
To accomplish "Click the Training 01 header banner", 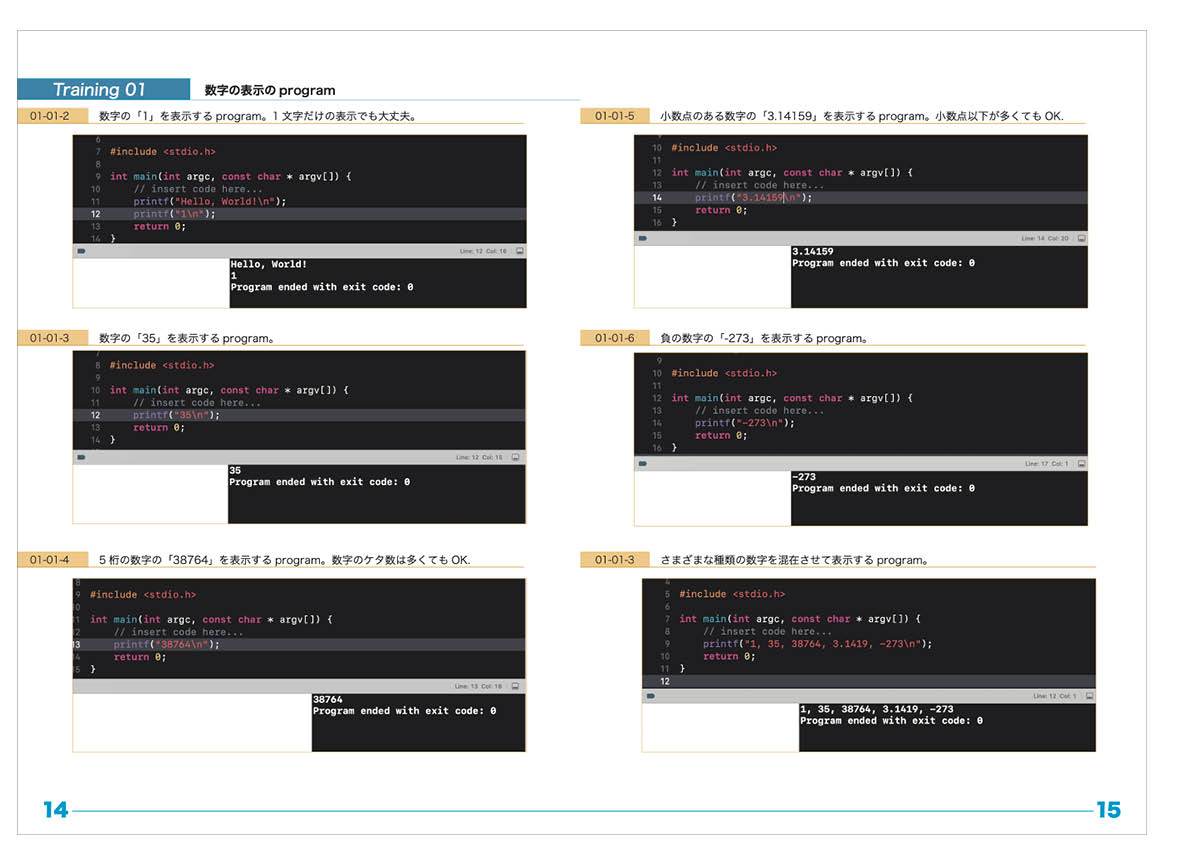I will pos(104,90).
